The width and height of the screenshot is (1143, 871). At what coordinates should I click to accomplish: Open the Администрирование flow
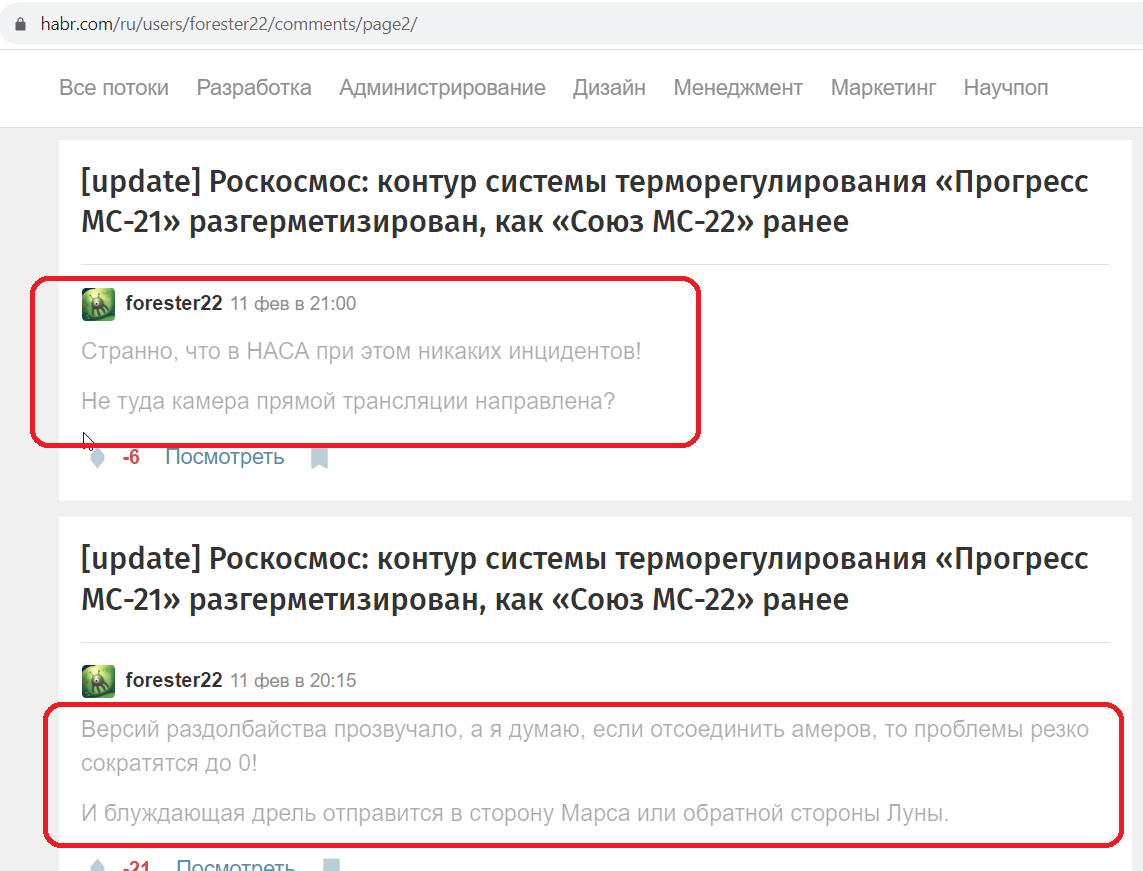coord(442,87)
